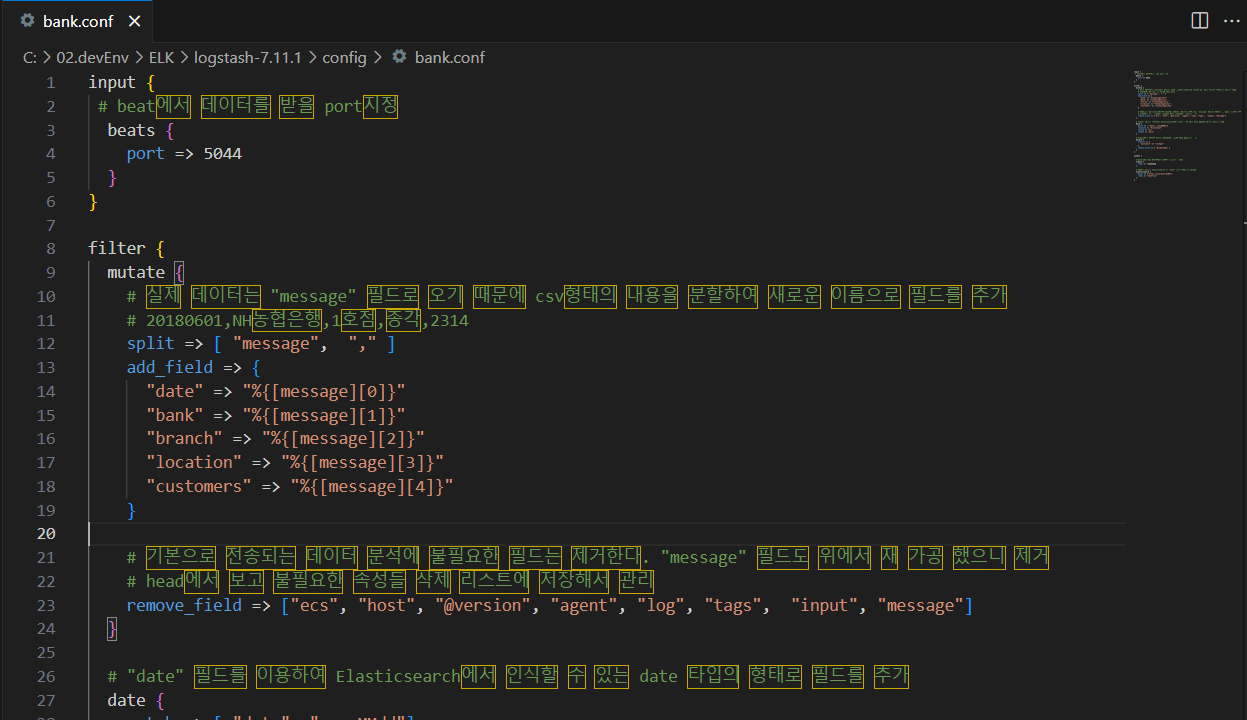The height and width of the screenshot is (720, 1247).
Task: Click the mutate keyword on line 9
Action: [137, 272]
